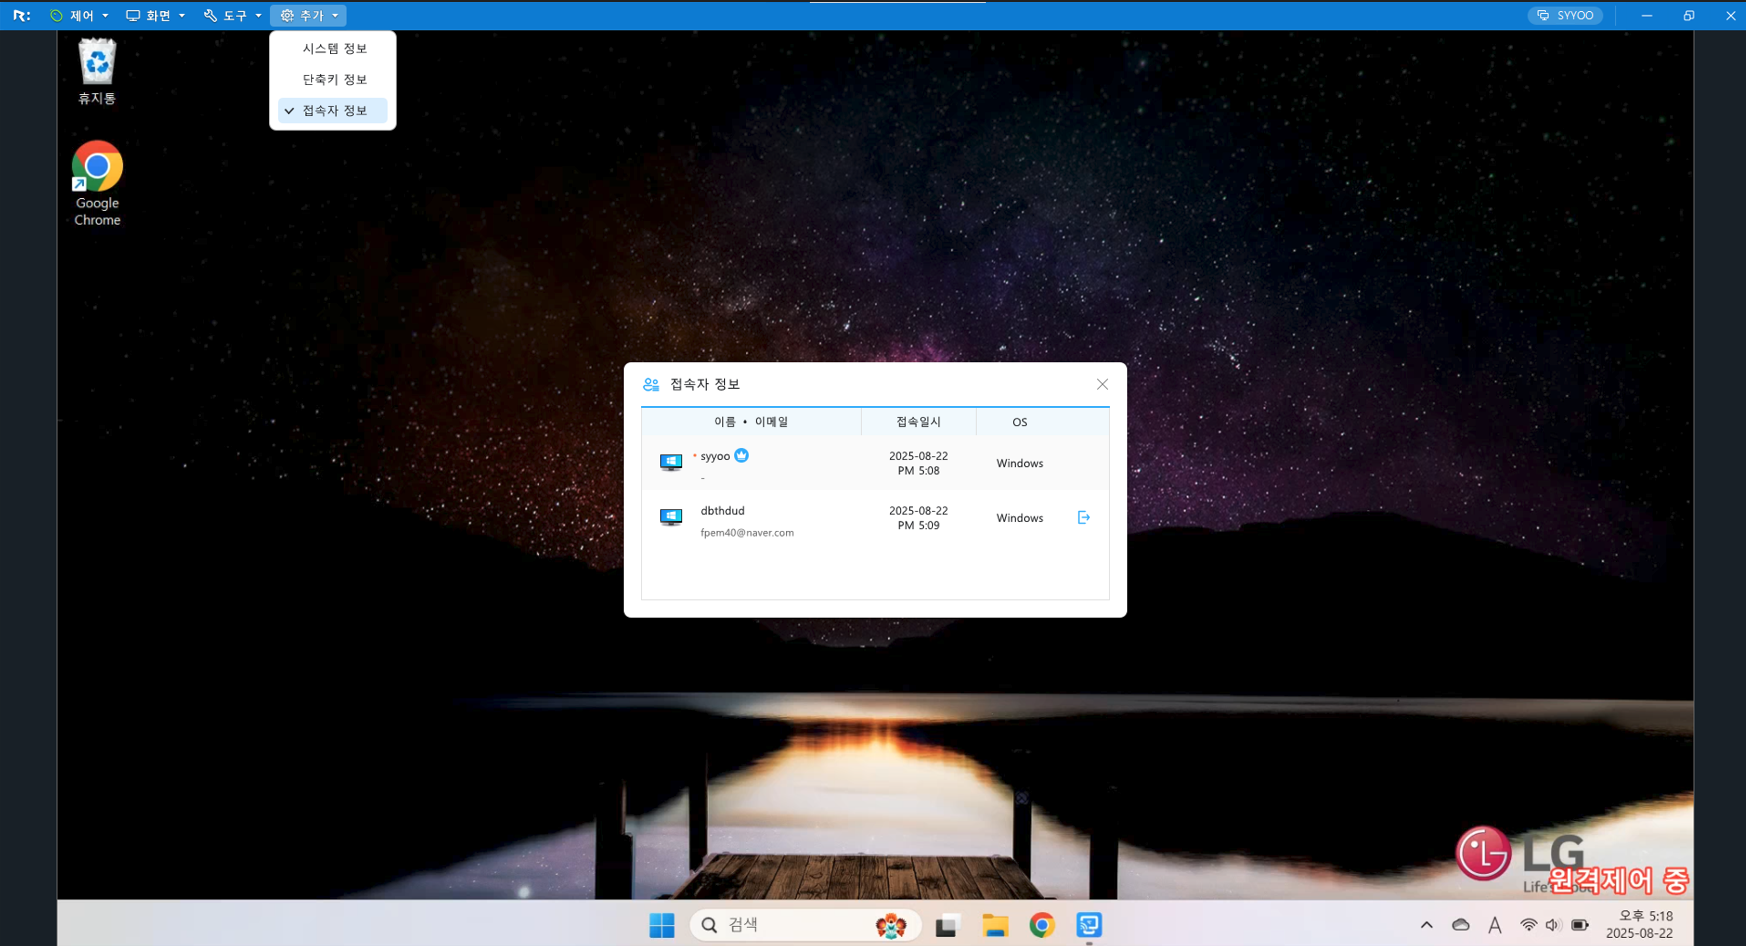The image size is (1746, 946).
Task: Click the disconnect icon next to dbthdud
Action: pos(1084,517)
